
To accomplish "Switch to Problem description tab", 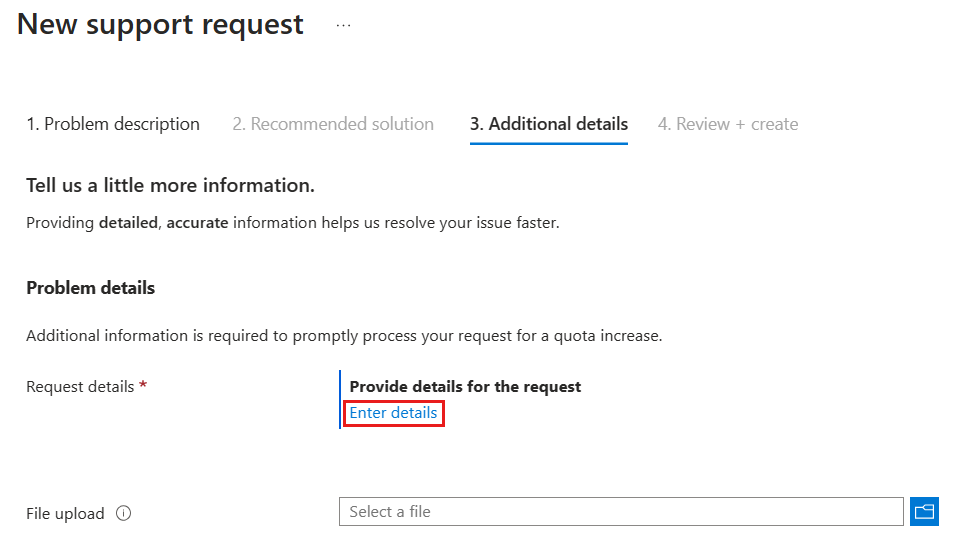I will point(113,124).
